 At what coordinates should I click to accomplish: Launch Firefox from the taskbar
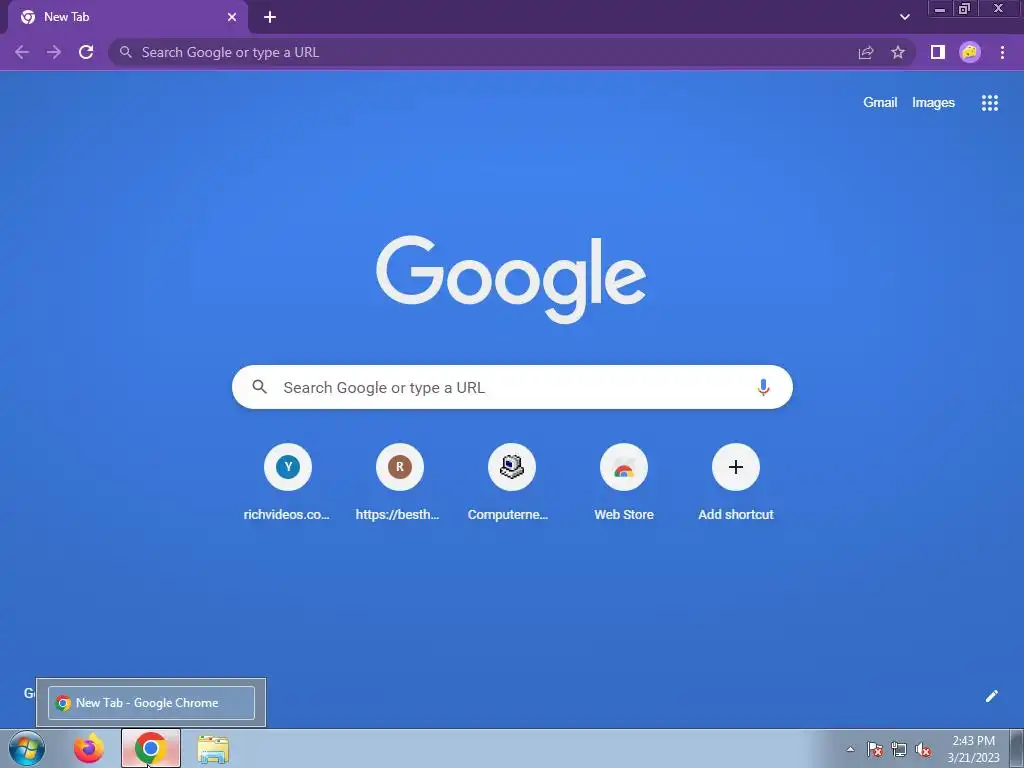(89, 748)
